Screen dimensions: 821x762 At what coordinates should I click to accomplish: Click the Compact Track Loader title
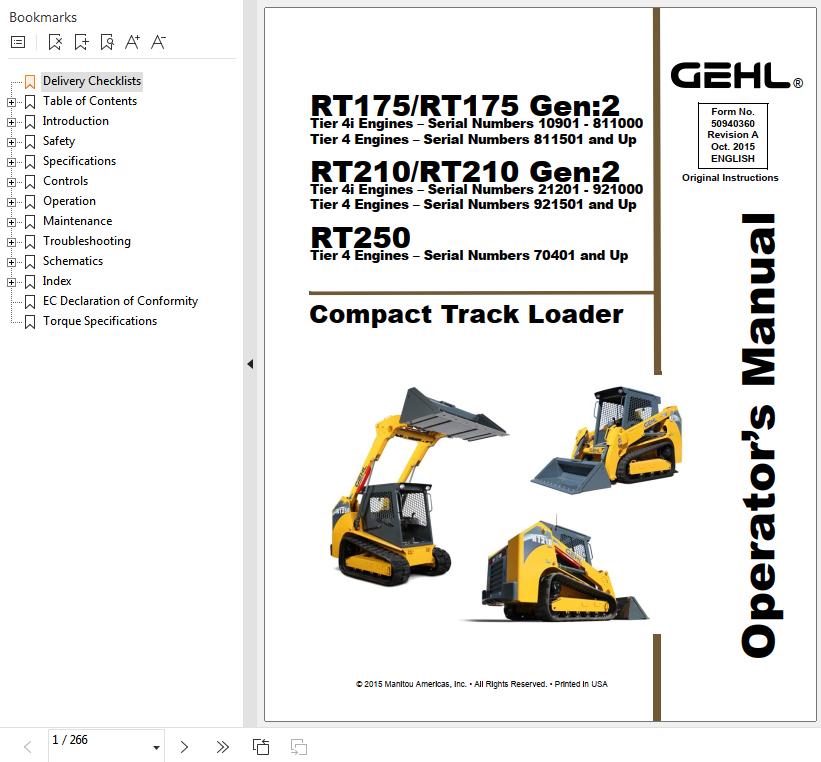coord(466,314)
